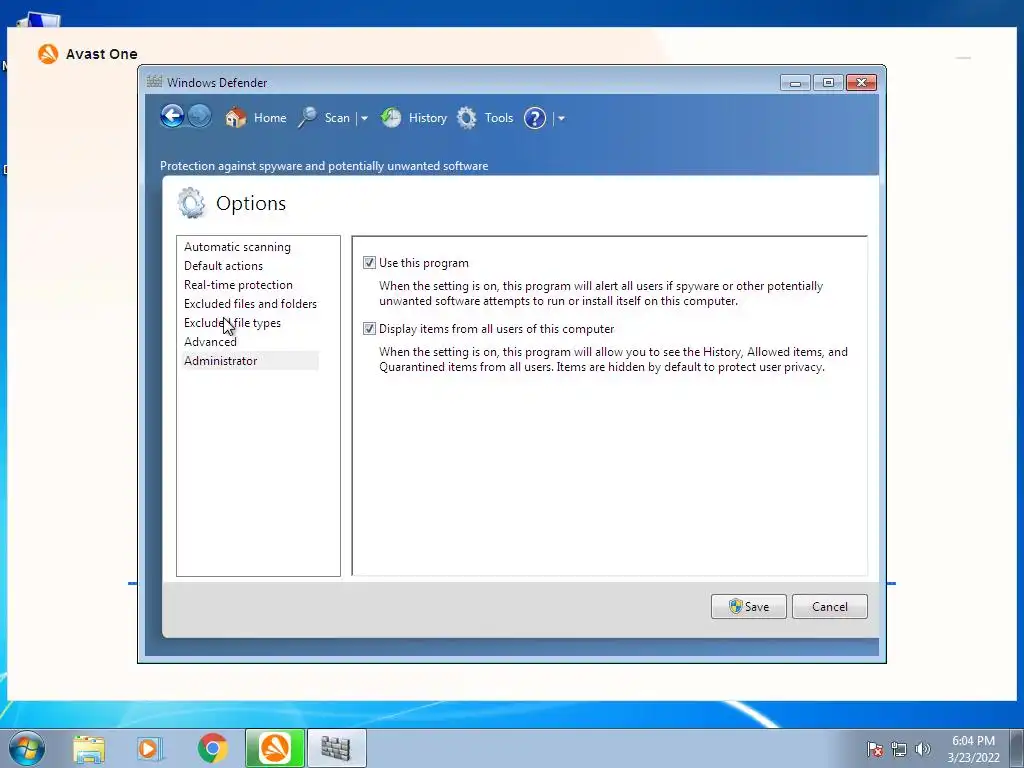This screenshot has width=1024, height=768.
Task: Open File Explorer from taskbar
Action: pyautogui.click(x=89, y=749)
